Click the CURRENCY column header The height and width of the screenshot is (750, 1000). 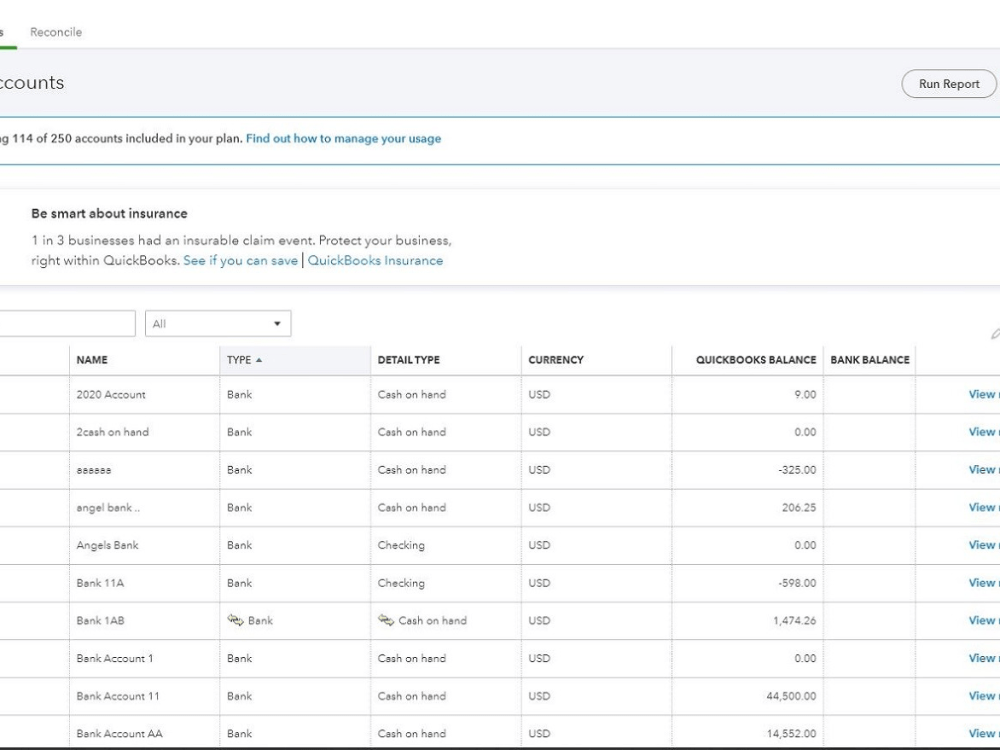(x=556, y=360)
